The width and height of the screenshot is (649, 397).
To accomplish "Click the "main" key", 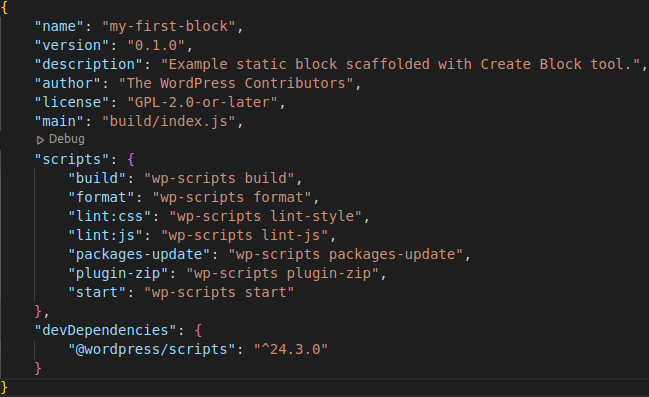I will 60,122.
